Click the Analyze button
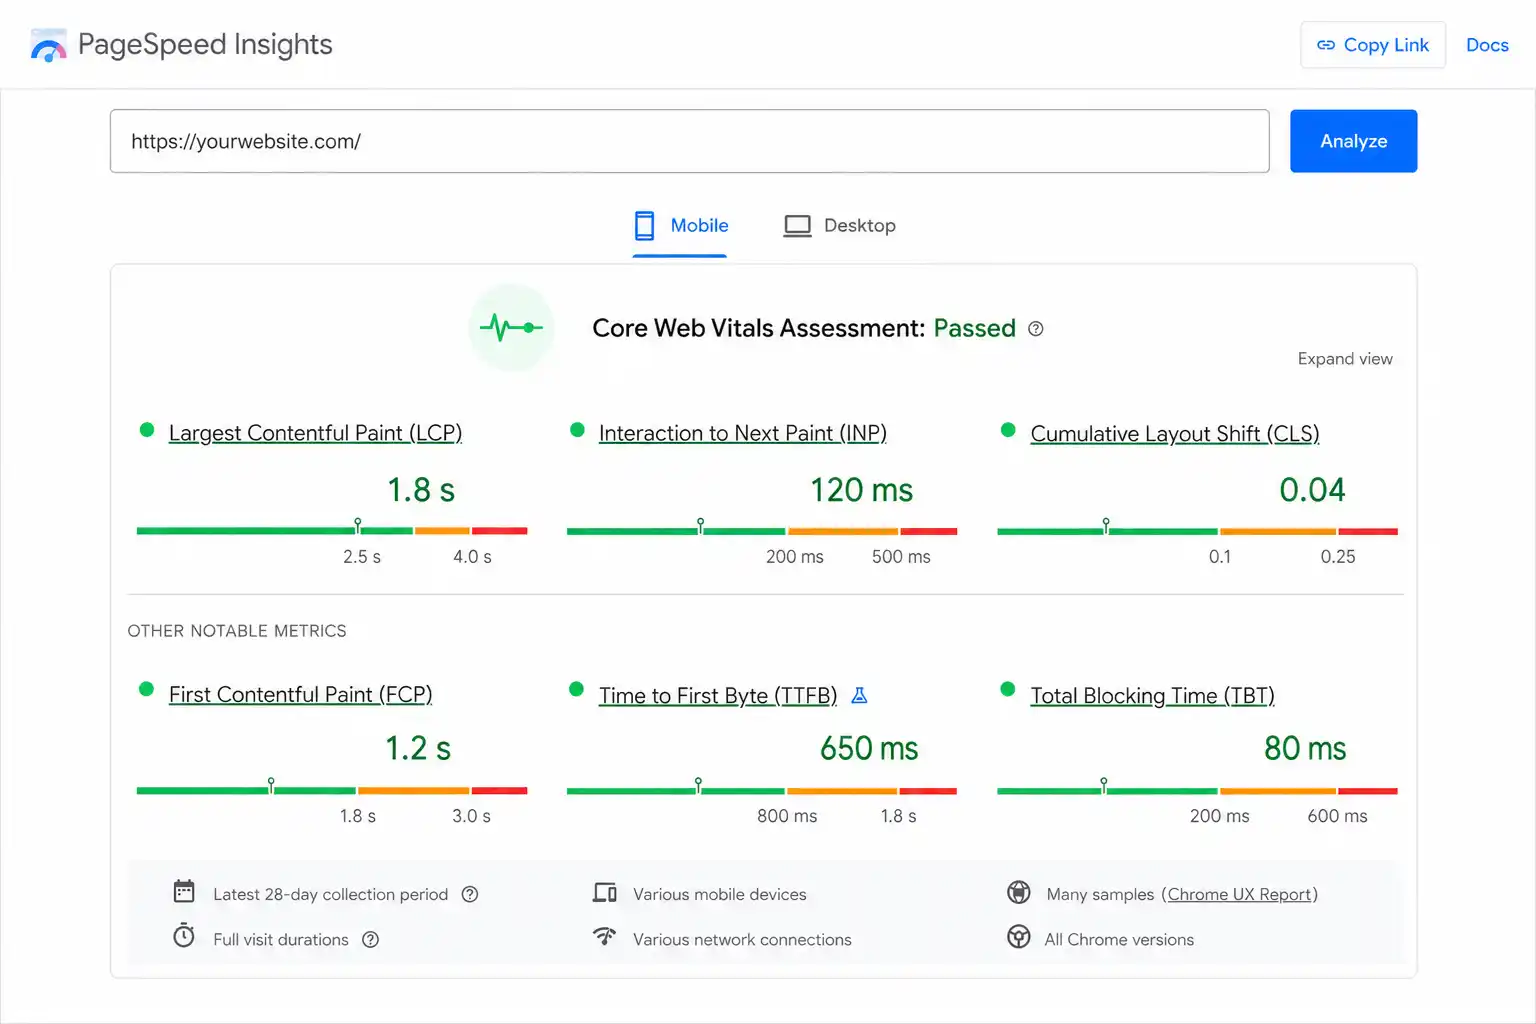 [x=1353, y=141]
